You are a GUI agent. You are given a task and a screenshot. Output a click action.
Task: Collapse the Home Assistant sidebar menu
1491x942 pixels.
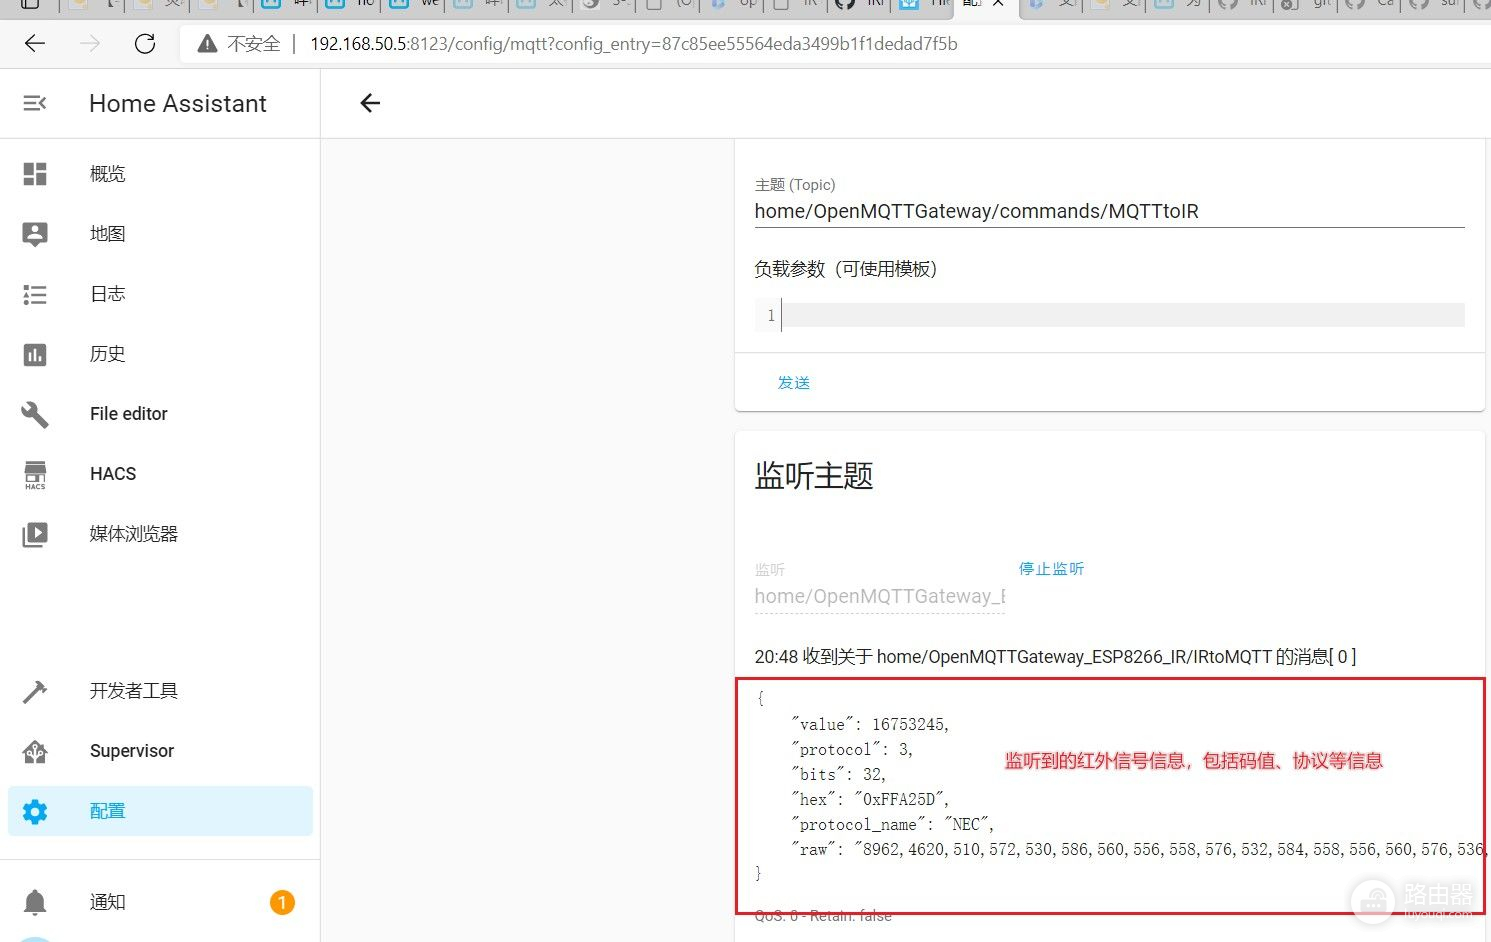click(x=35, y=103)
